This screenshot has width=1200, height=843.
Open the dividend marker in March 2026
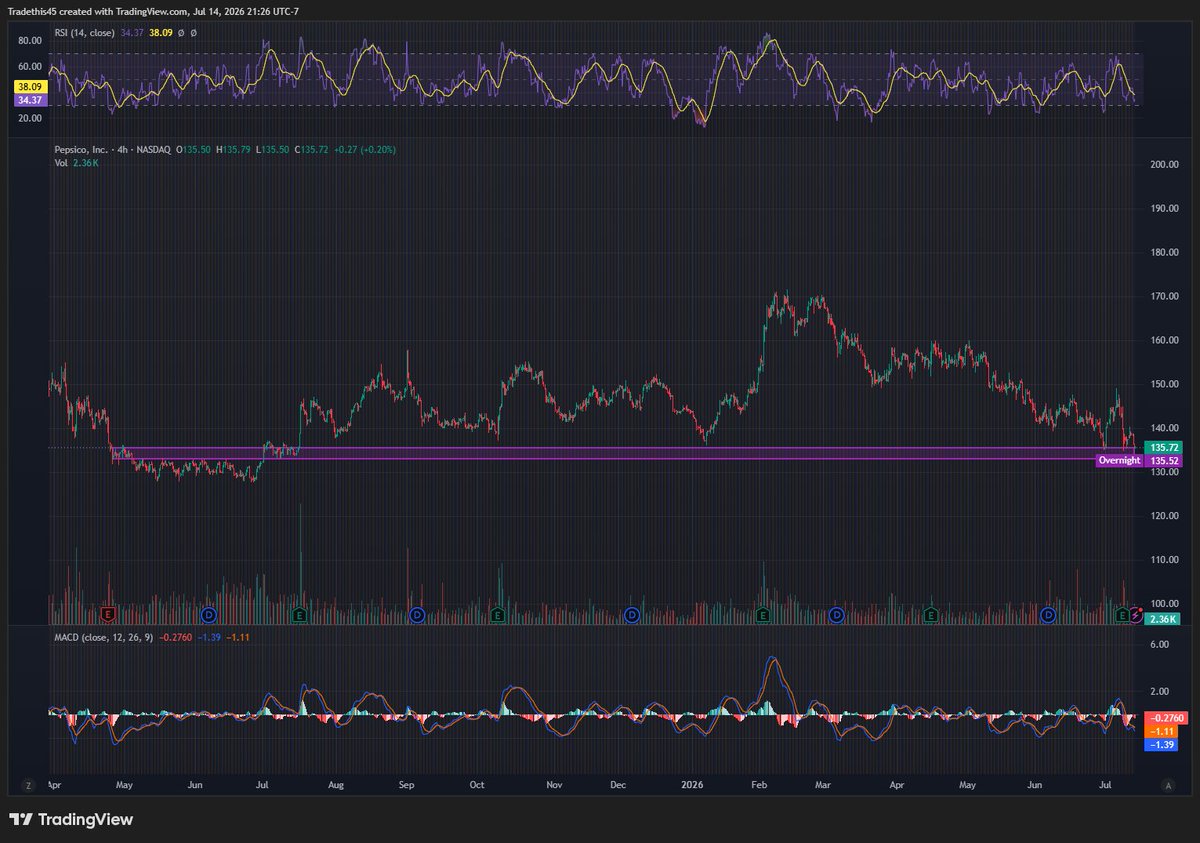[x=836, y=613]
